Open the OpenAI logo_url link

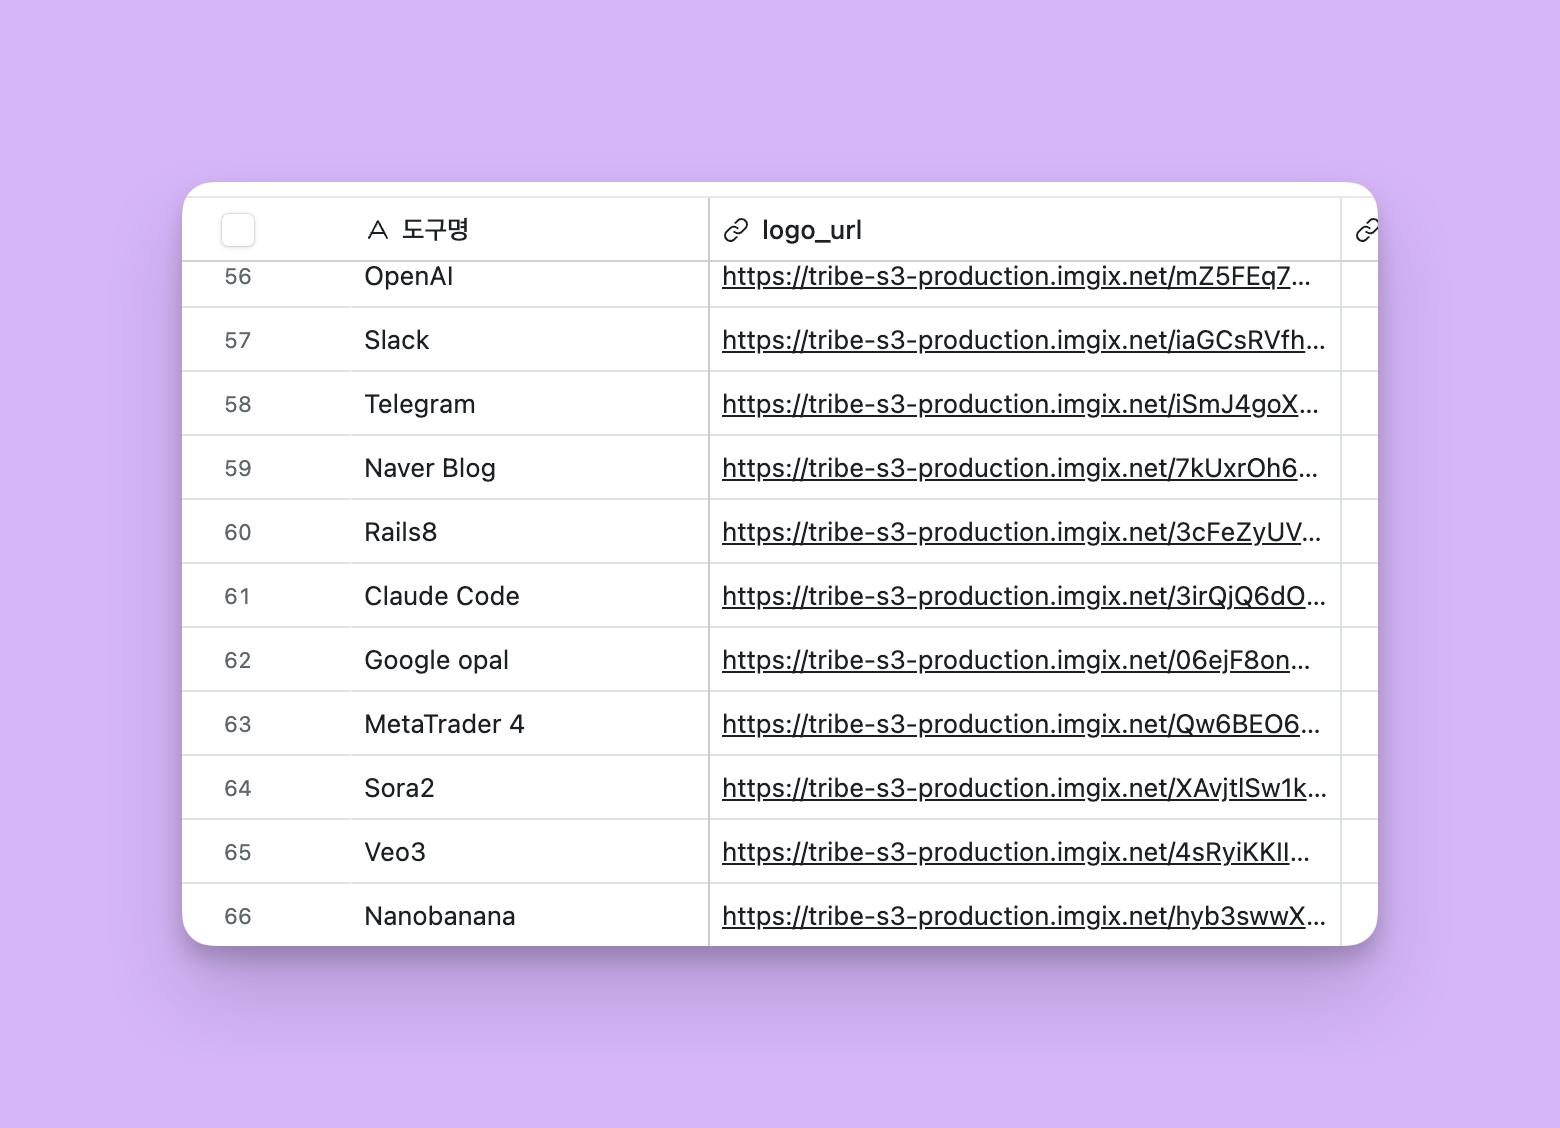point(1017,276)
